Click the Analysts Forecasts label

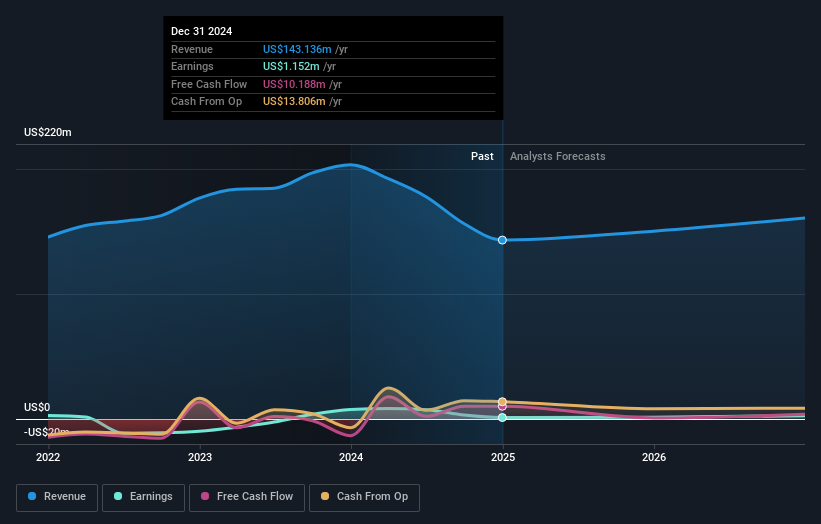[558, 156]
